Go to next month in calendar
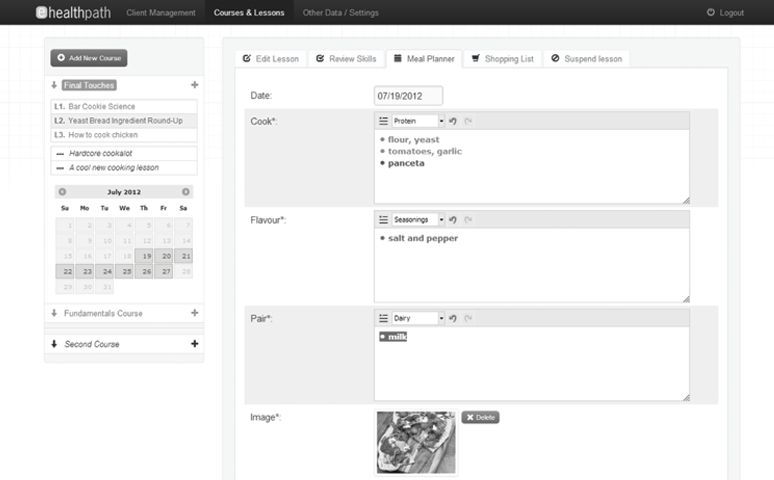This screenshot has width=774, height=480. pos(185,191)
